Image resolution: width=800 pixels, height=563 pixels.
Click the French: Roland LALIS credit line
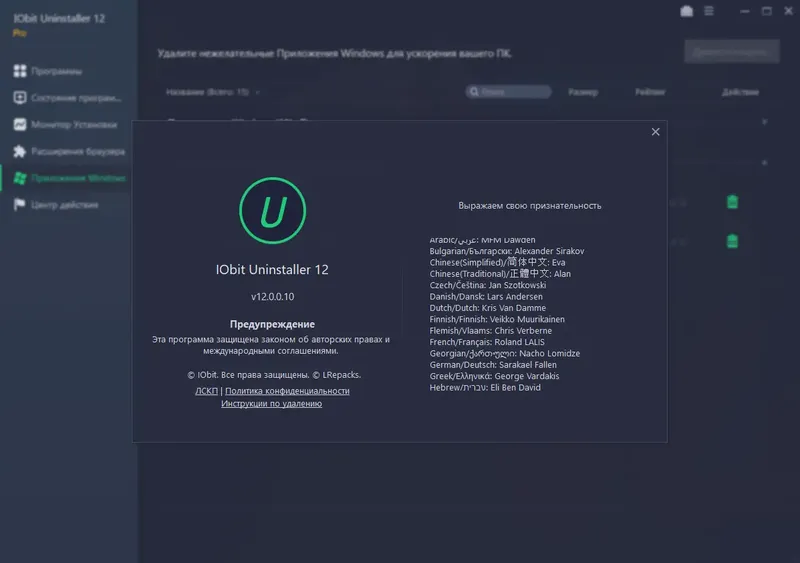487,342
